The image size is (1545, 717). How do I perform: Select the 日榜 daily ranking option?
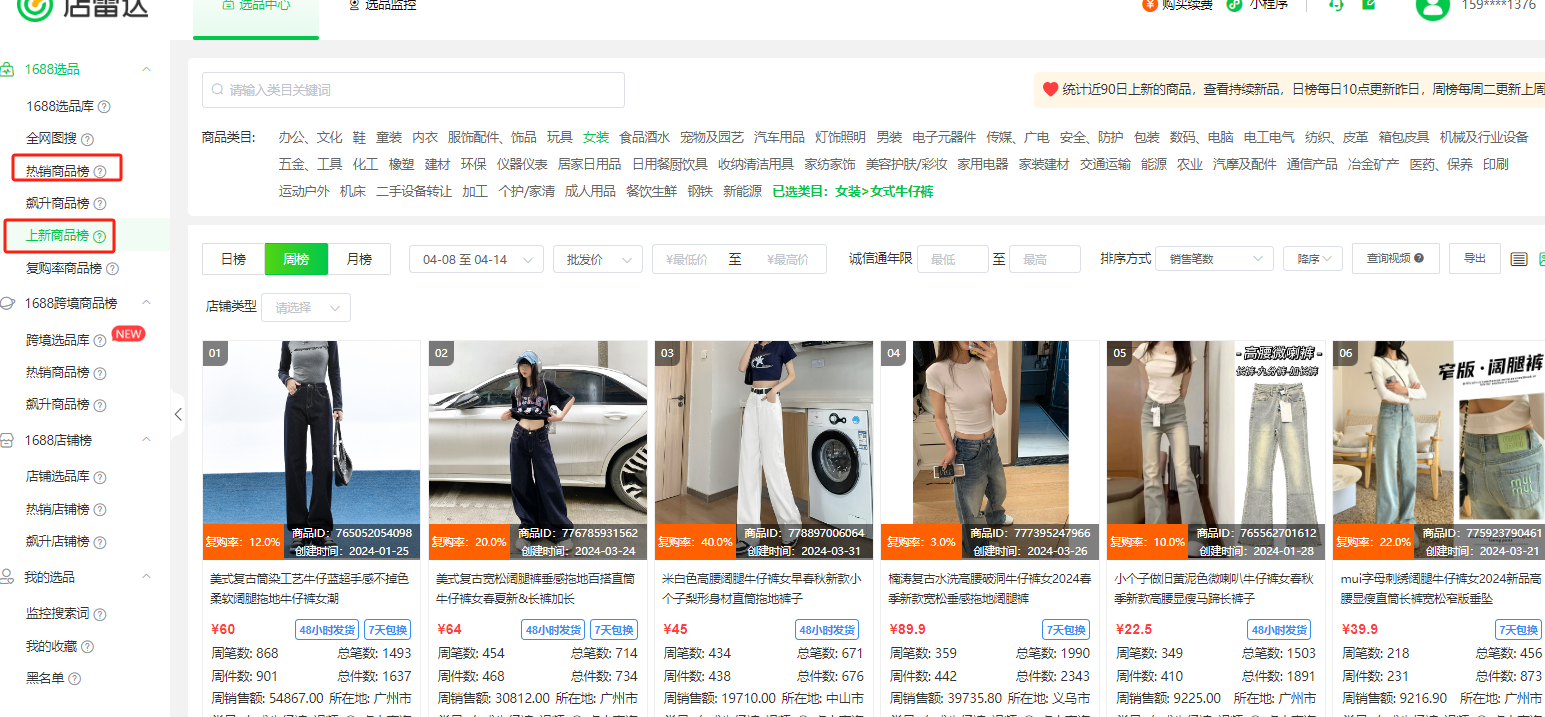[233, 259]
